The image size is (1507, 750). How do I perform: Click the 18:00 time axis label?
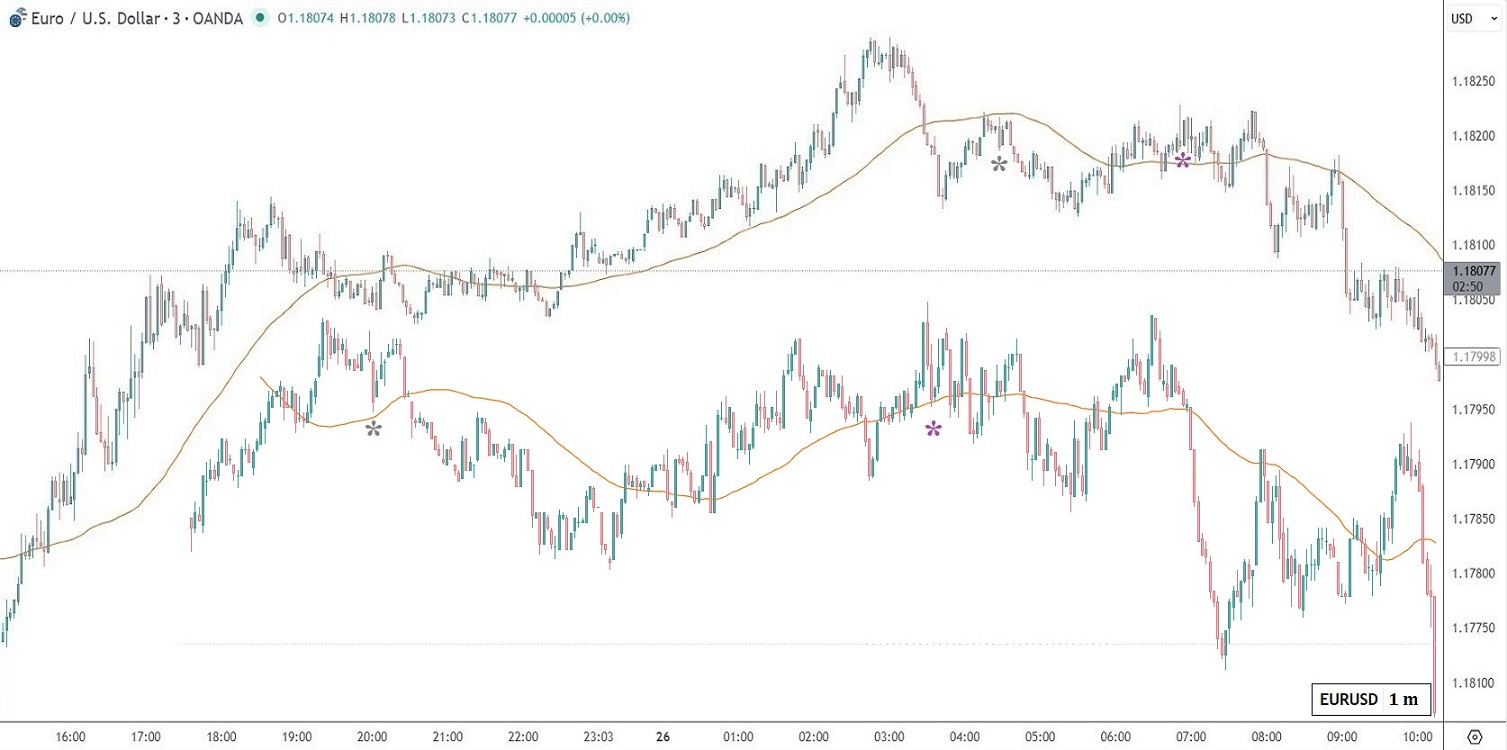(x=221, y=737)
